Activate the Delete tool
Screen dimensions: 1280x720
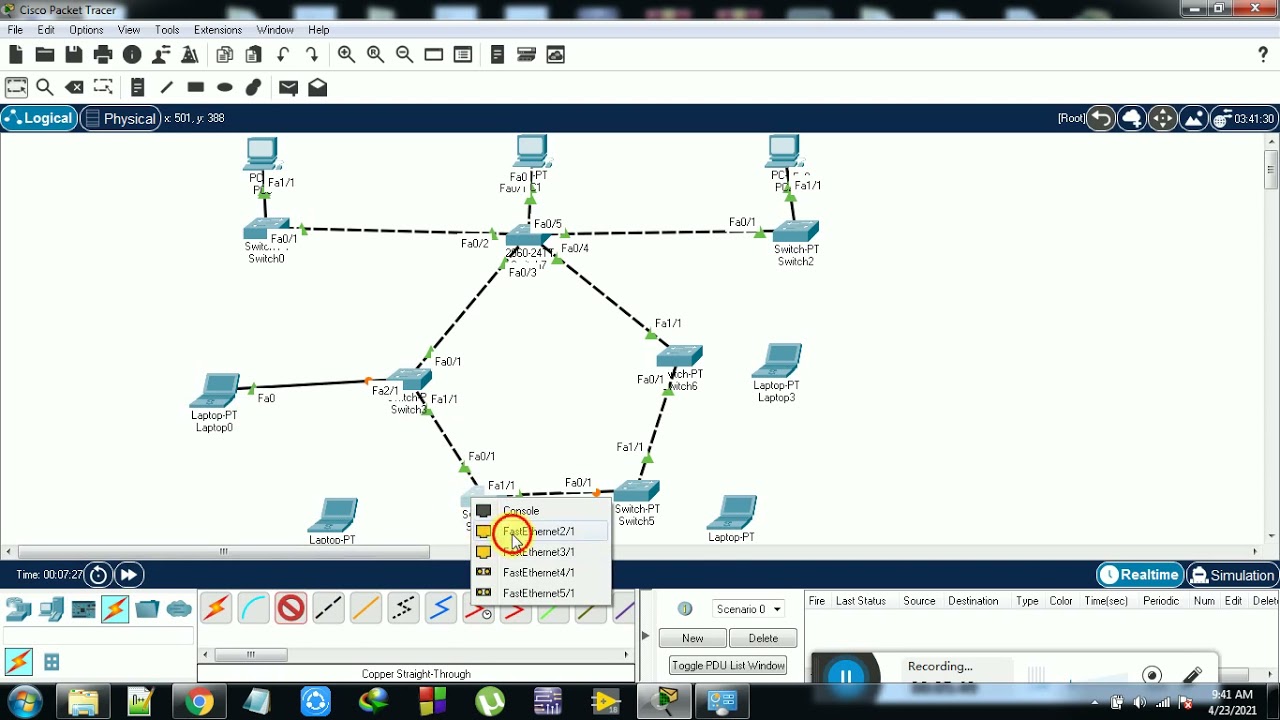point(74,88)
